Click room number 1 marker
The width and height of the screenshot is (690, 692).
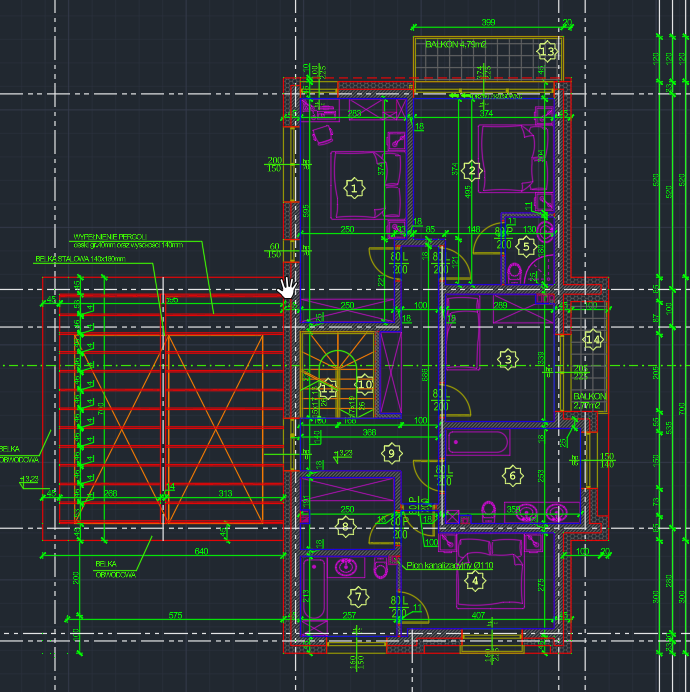point(352,186)
